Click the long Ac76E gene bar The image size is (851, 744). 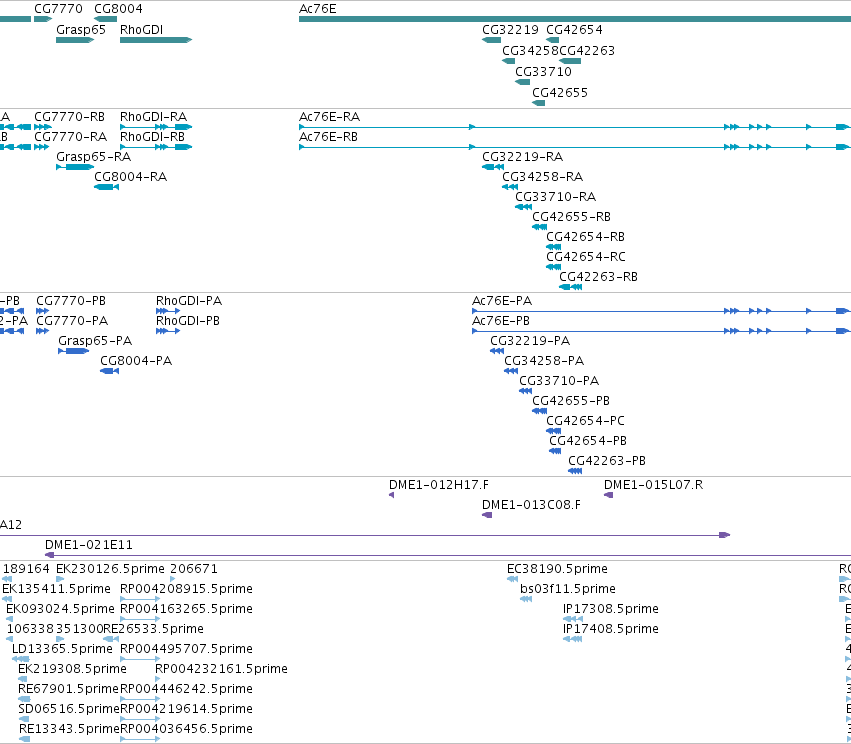575,19
